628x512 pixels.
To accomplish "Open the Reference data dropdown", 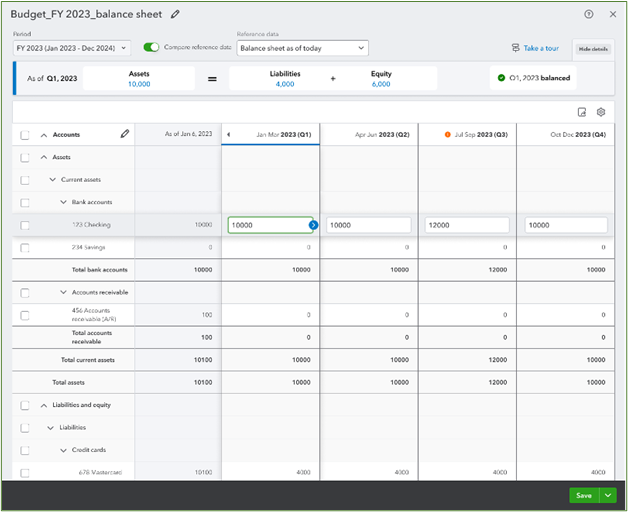I will point(302,48).
